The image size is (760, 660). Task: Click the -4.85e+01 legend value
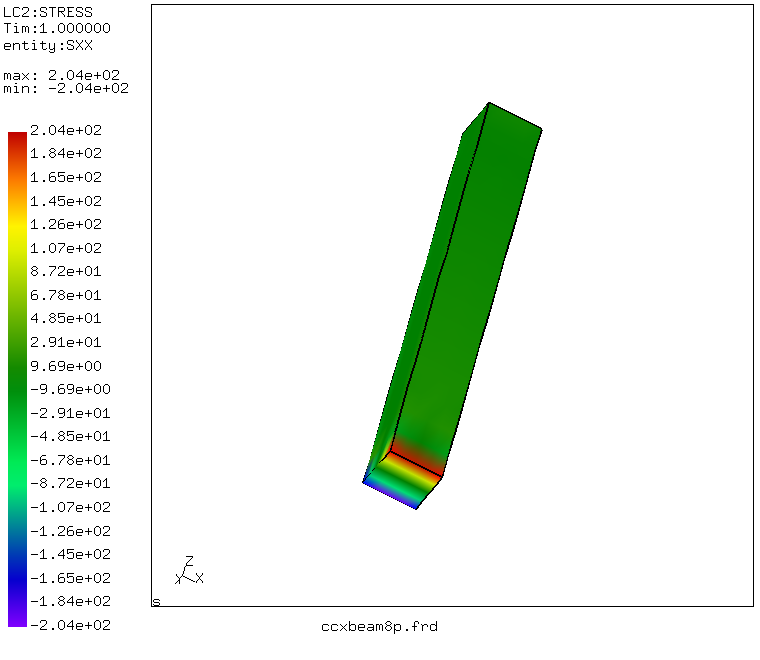pyautogui.click(x=70, y=436)
